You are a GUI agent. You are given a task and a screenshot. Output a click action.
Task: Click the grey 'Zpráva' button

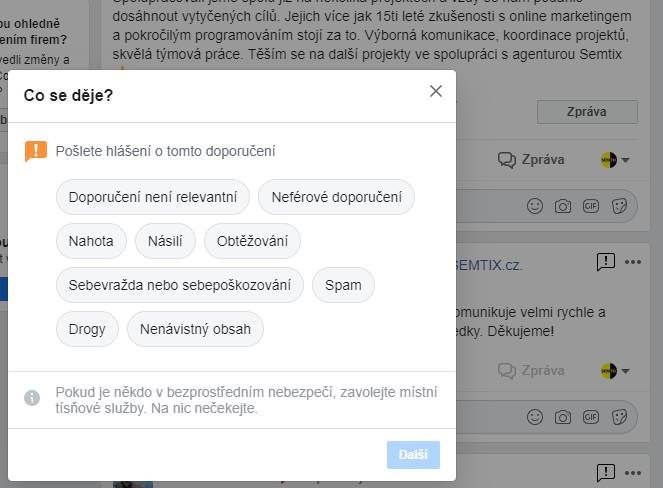[587, 112]
